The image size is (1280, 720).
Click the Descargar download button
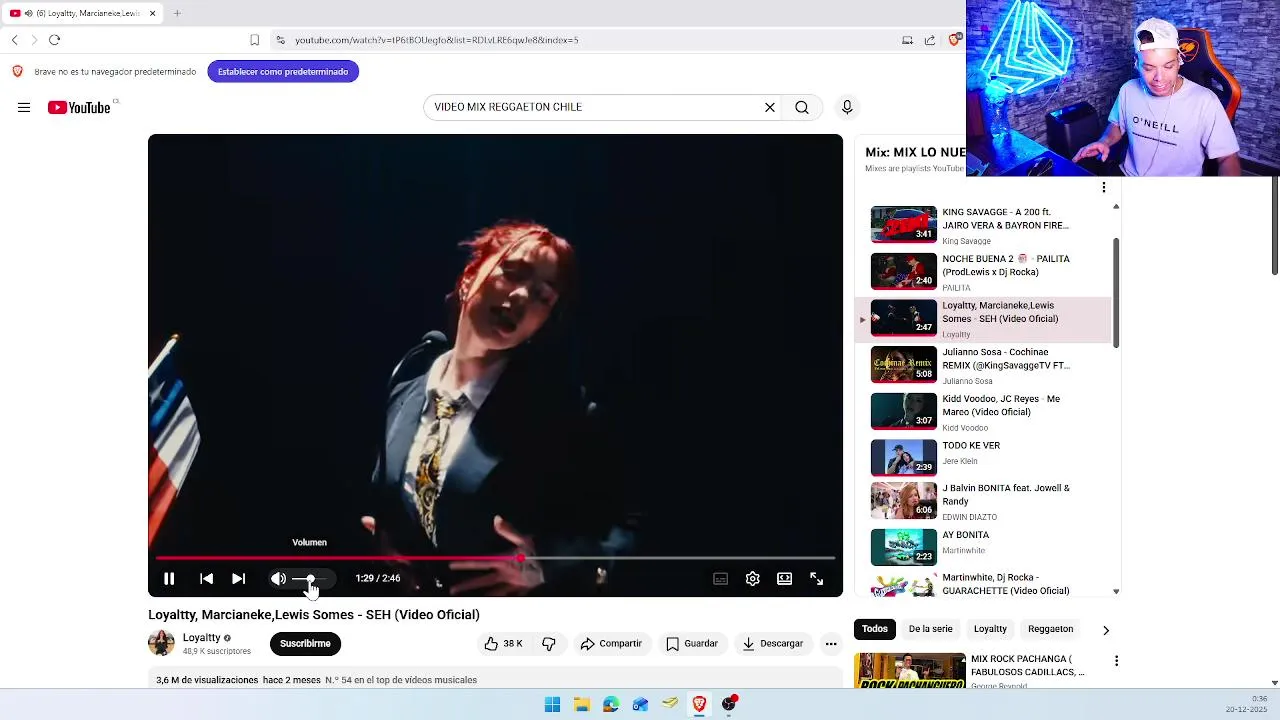(772, 643)
